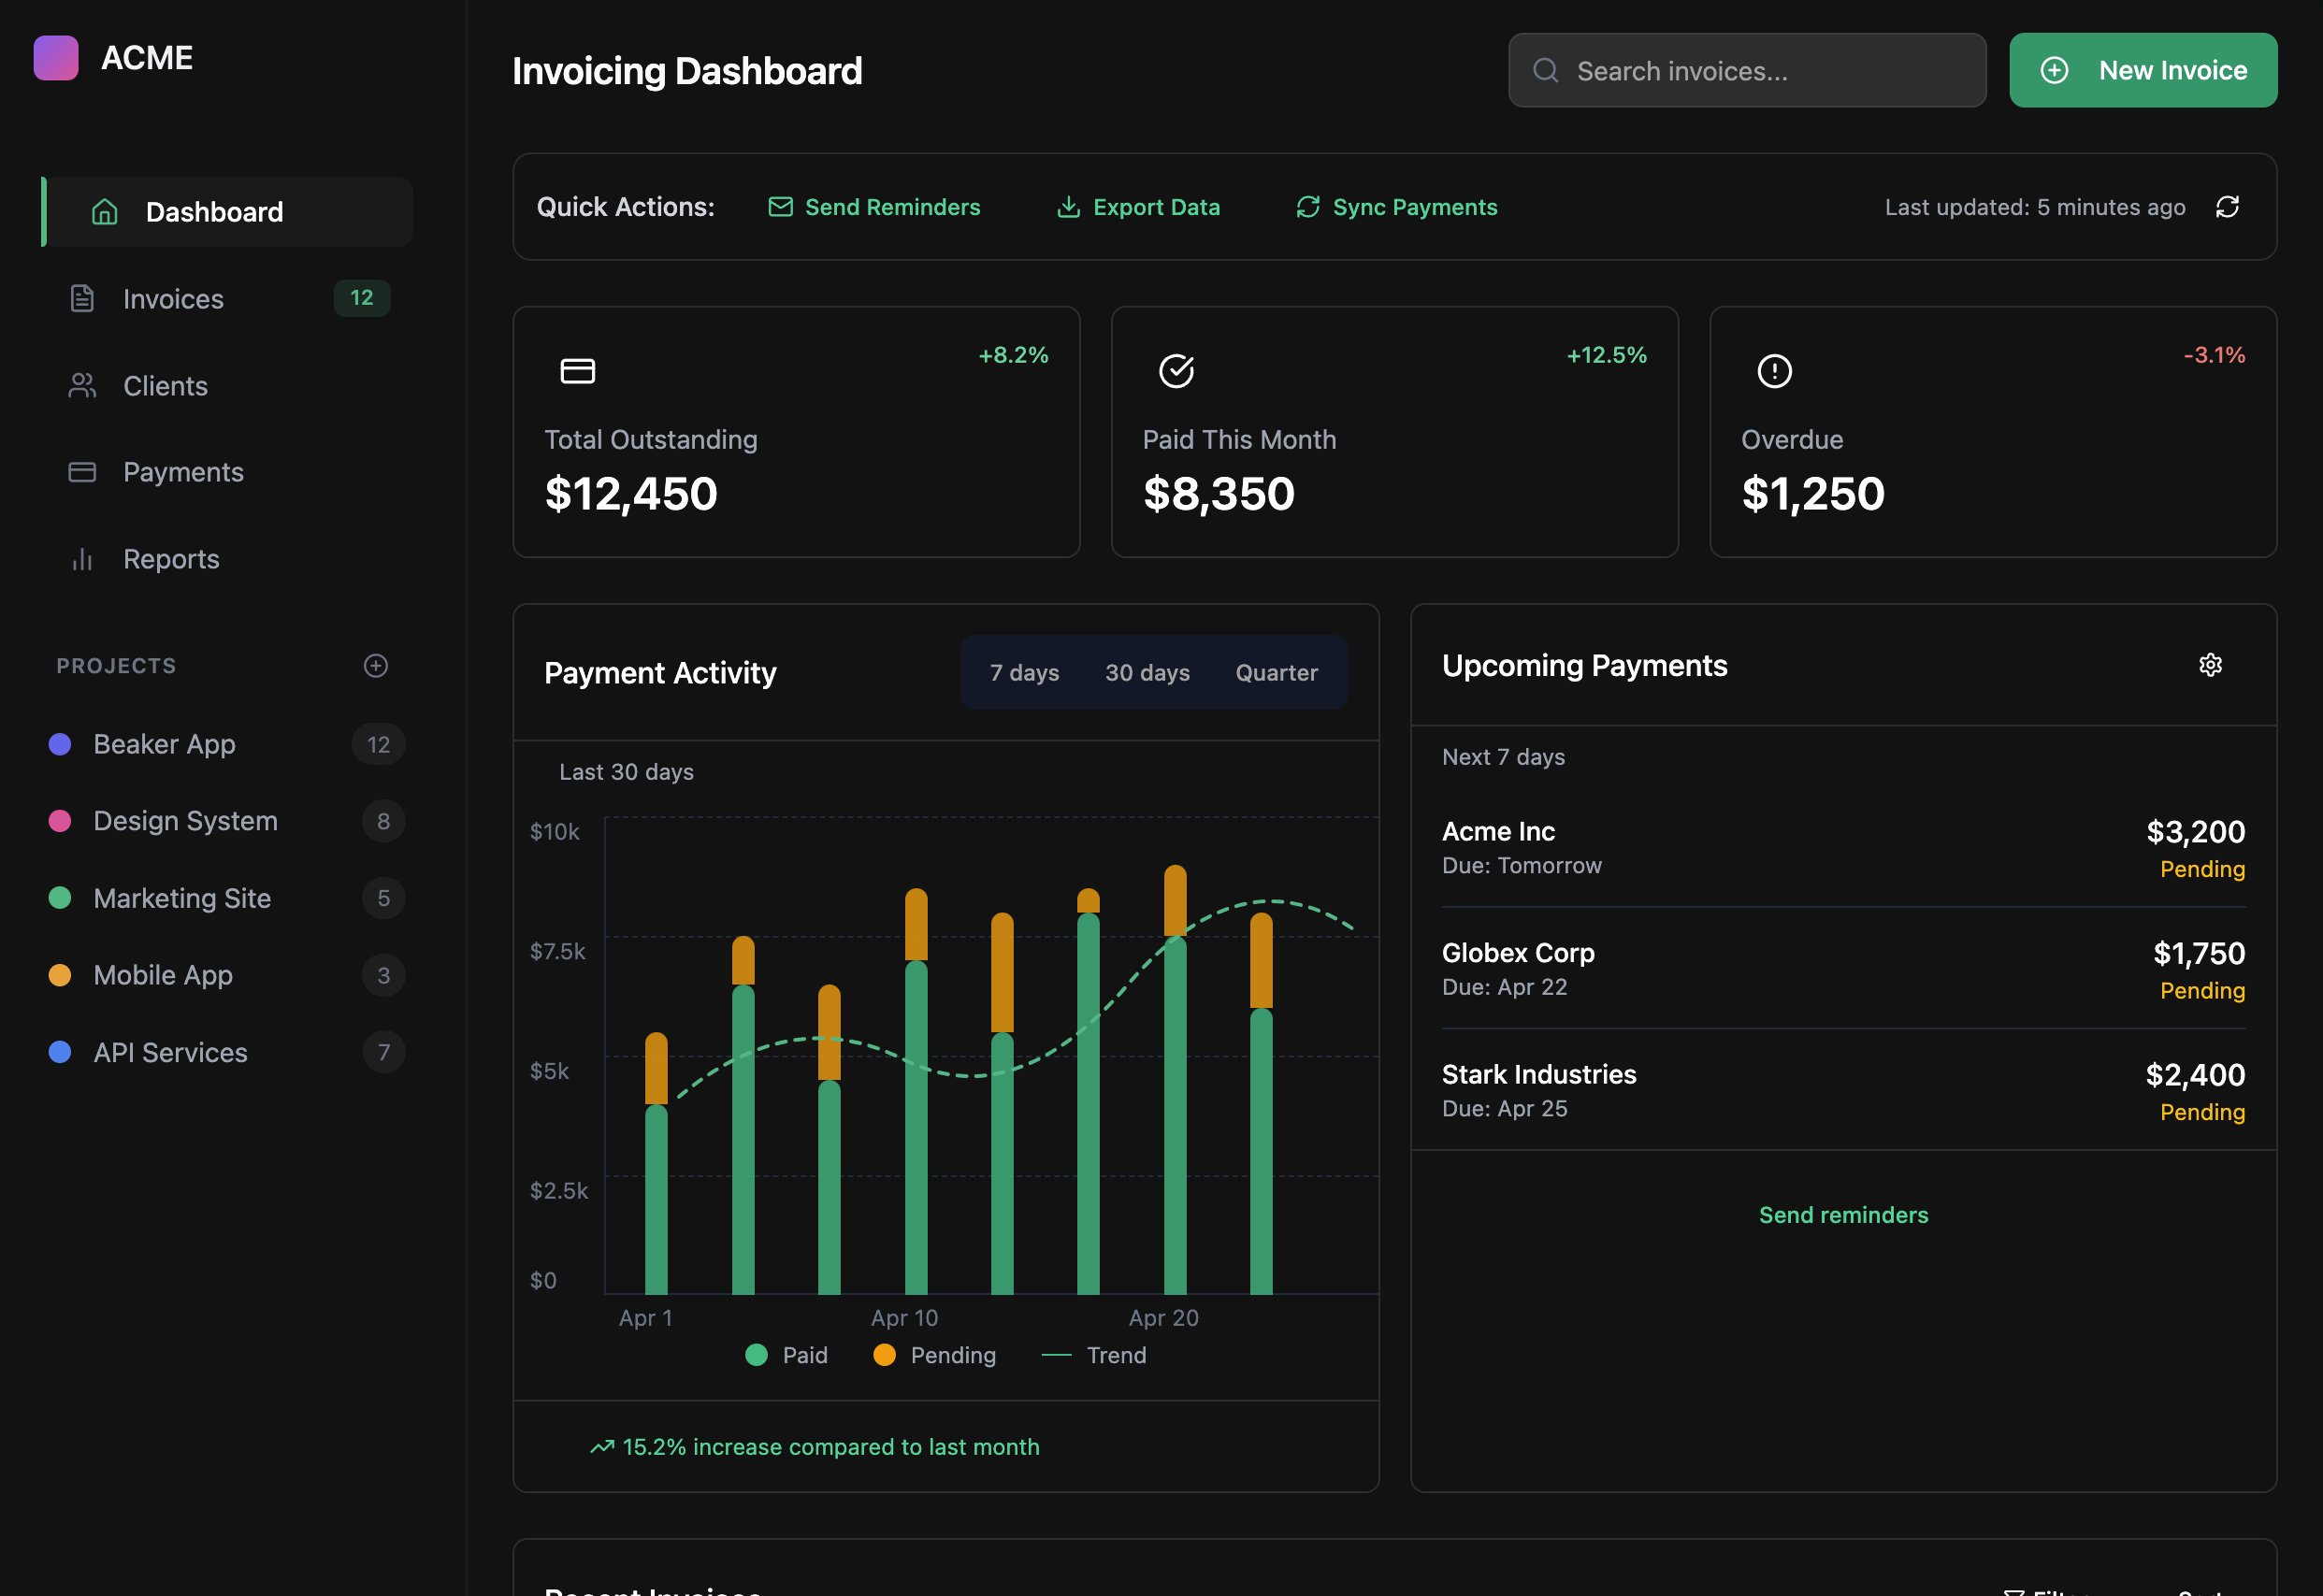Click the Send Reminders envelope icon
2323x1596 pixels.
(x=781, y=206)
